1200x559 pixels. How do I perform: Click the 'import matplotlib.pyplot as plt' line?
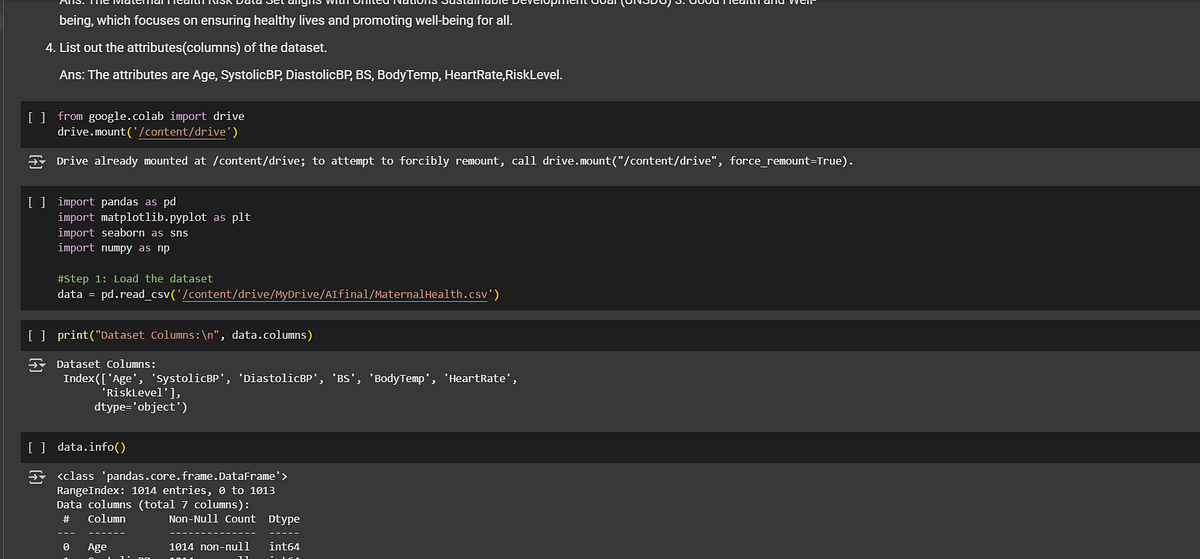point(154,217)
